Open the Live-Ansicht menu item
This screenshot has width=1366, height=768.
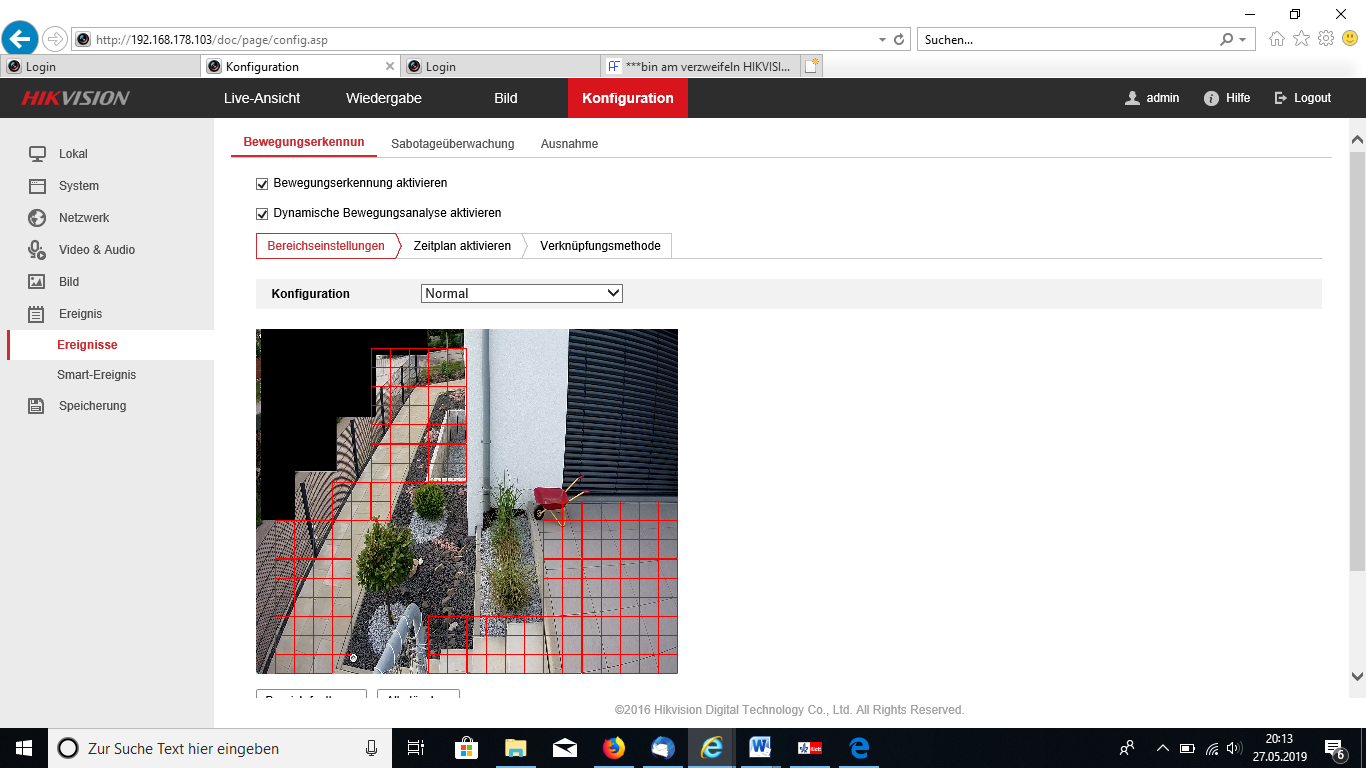(x=262, y=98)
